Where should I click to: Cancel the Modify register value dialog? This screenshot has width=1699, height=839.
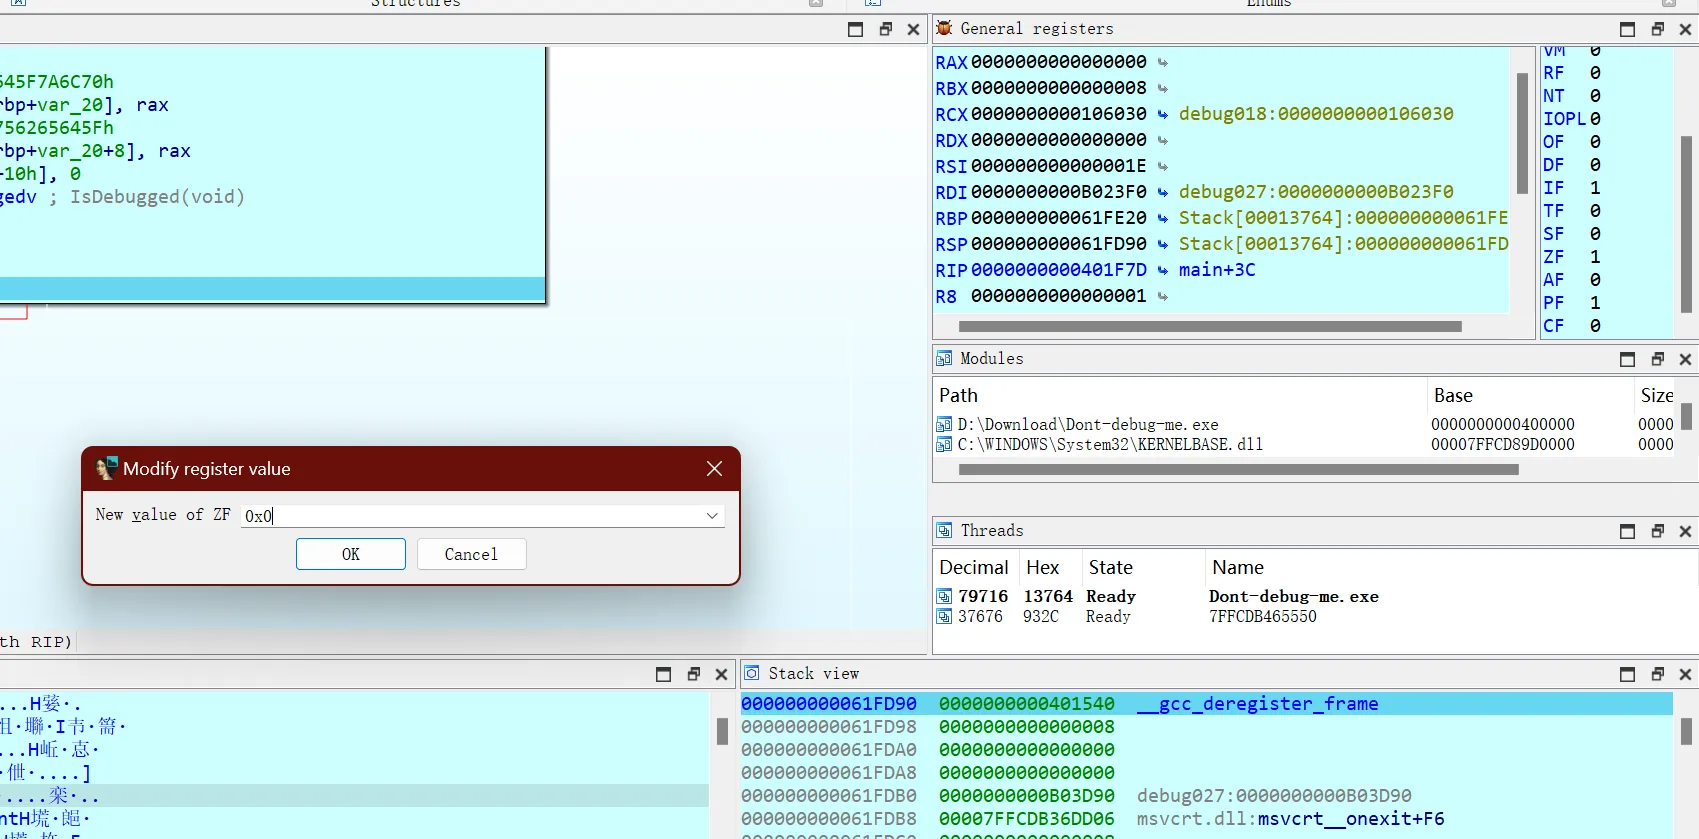pyautogui.click(x=471, y=554)
